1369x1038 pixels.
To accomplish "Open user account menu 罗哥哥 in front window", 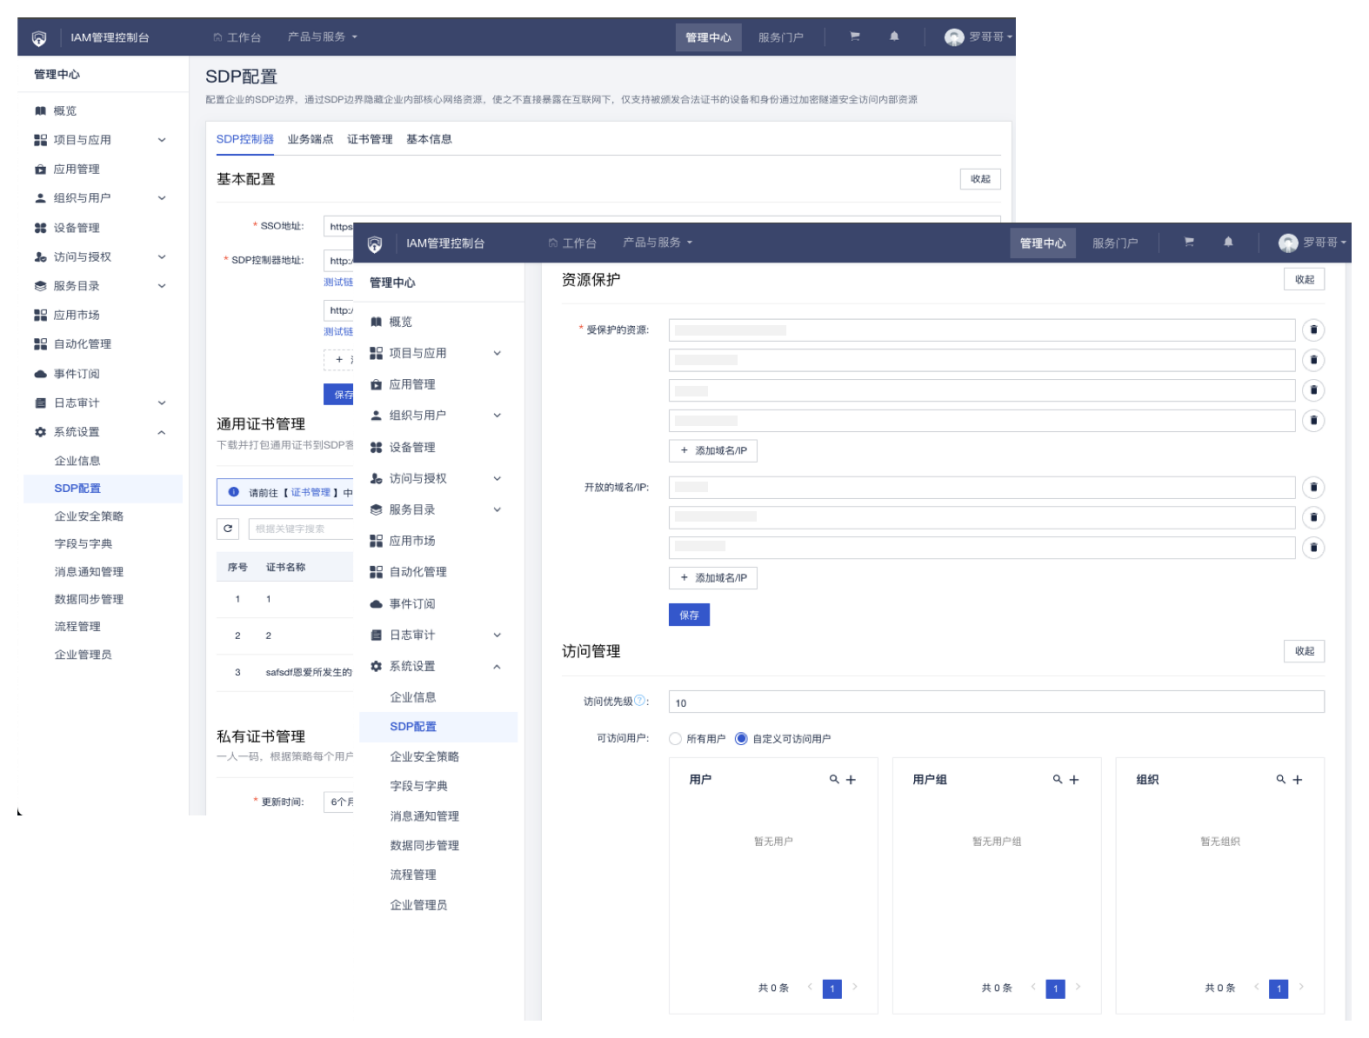I will coord(1312,243).
